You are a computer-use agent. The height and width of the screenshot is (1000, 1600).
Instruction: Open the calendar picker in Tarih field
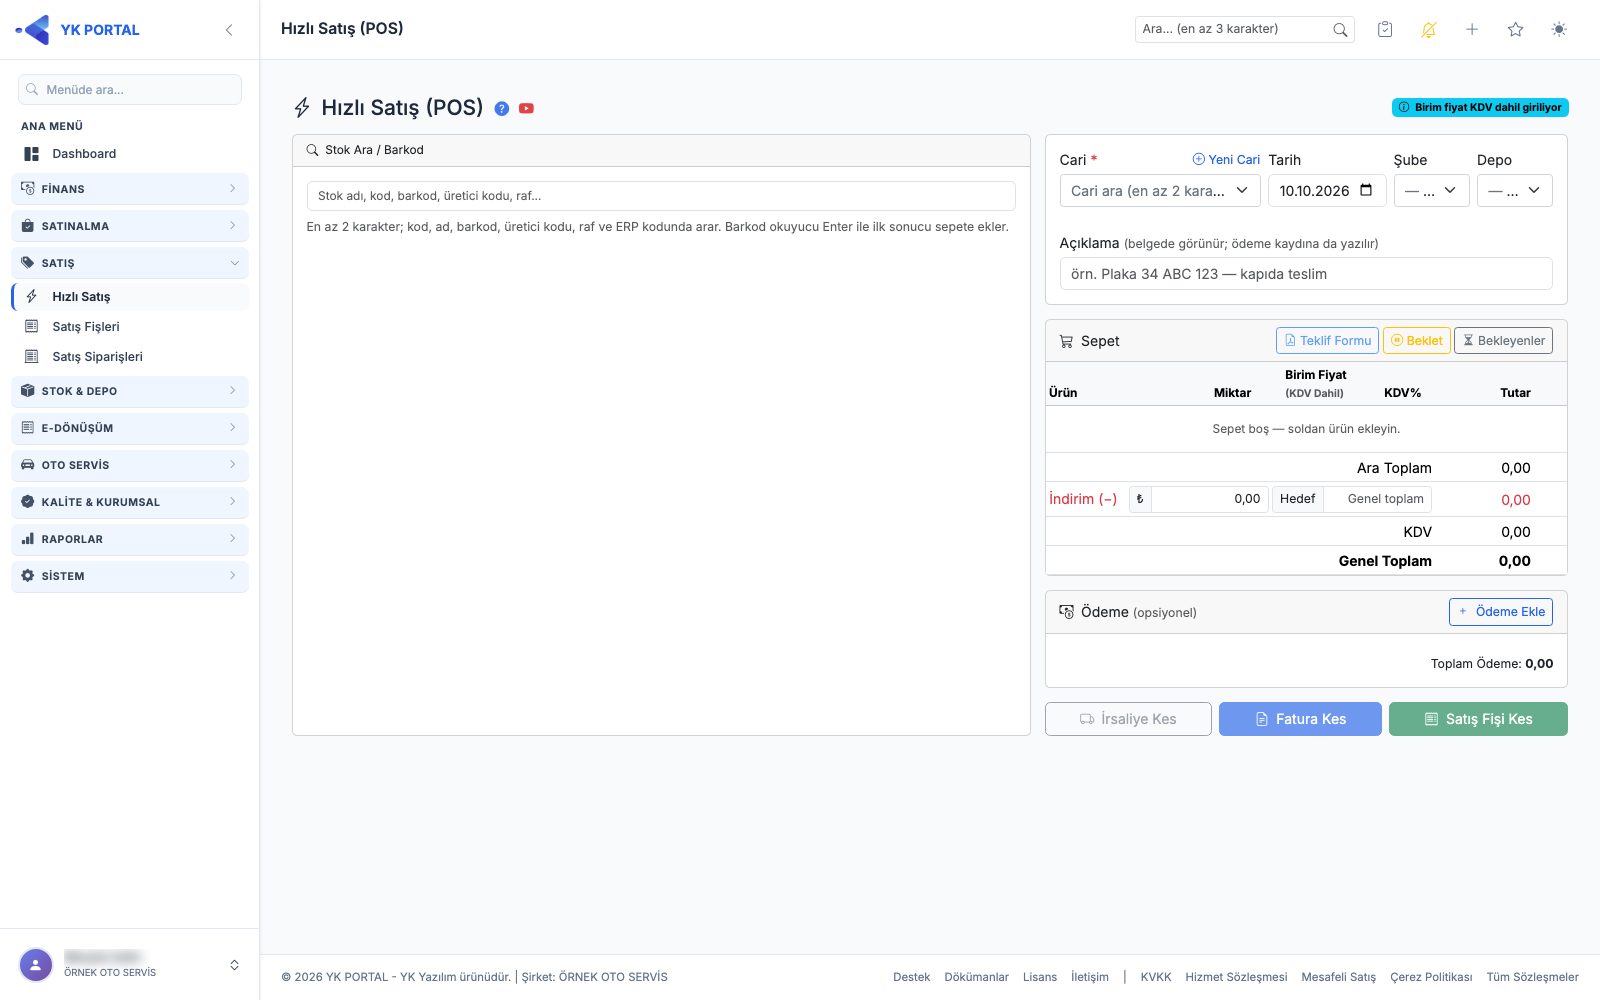coord(1366,190)
